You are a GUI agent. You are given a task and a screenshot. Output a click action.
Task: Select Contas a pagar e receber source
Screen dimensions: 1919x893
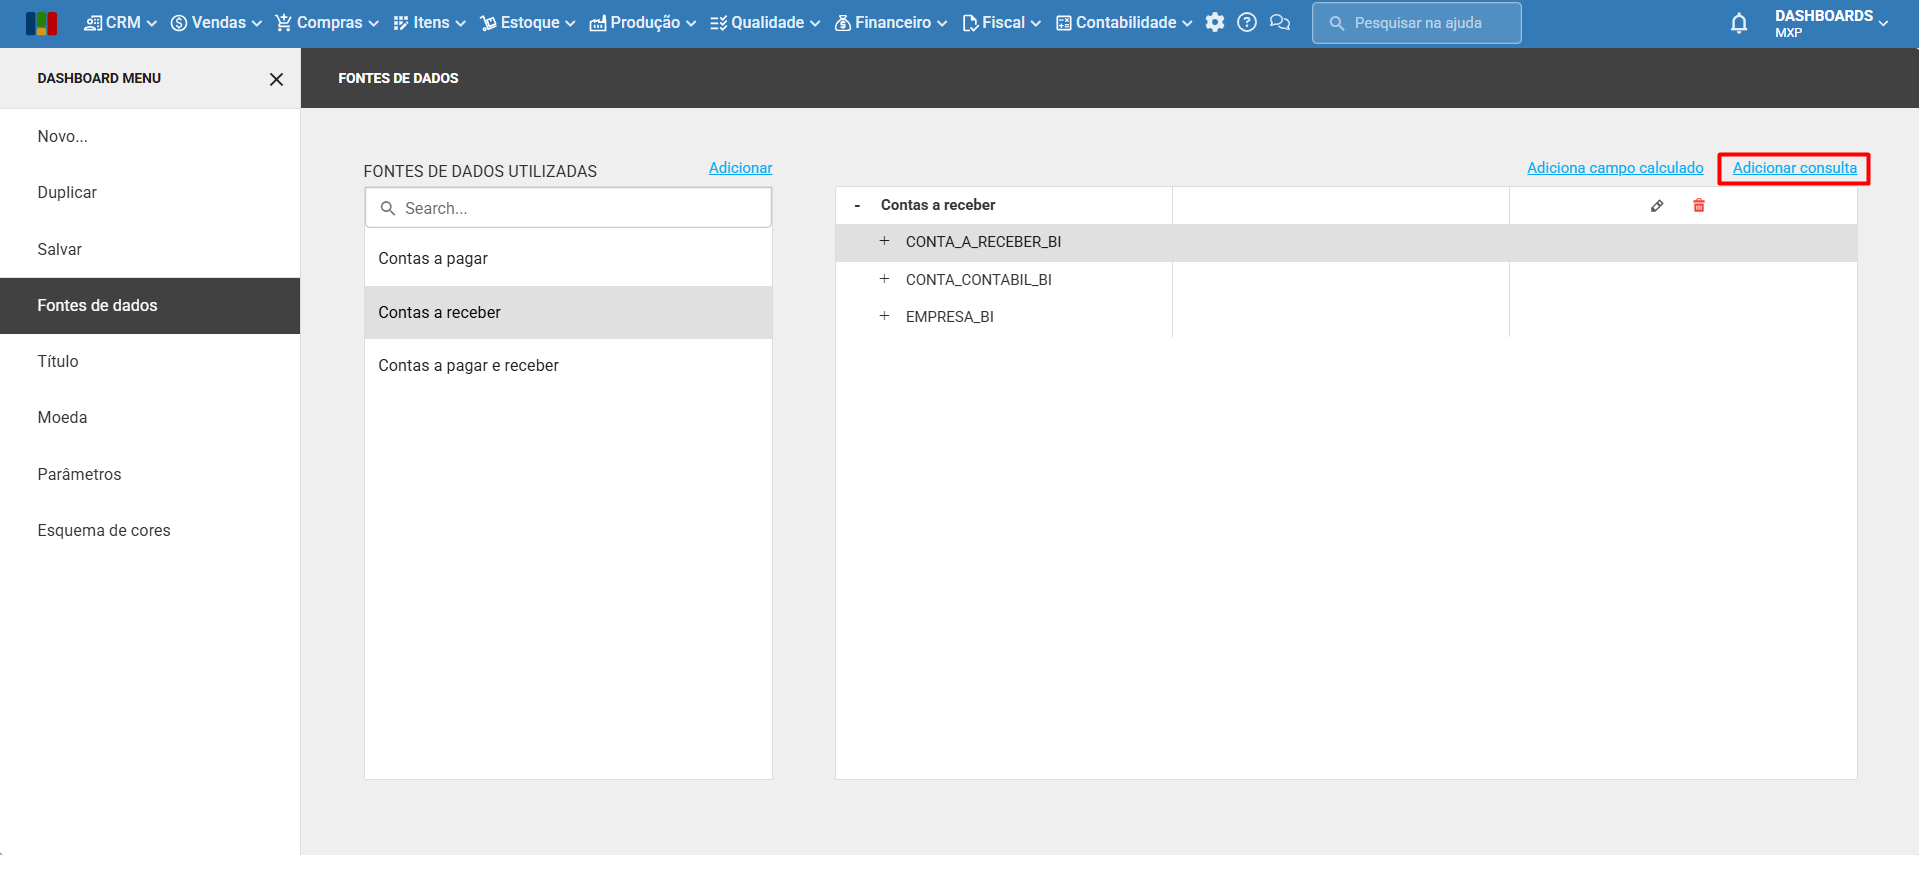[x=568, y=366]
